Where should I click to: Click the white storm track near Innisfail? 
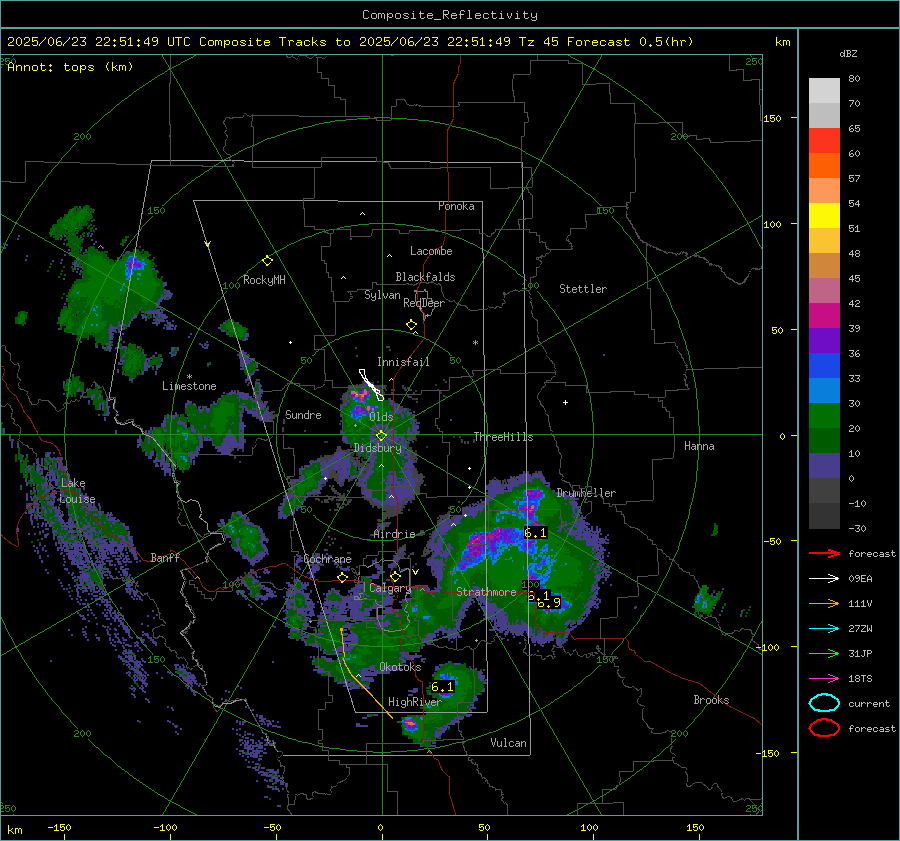pyautogui.click(x=371, y=385)
